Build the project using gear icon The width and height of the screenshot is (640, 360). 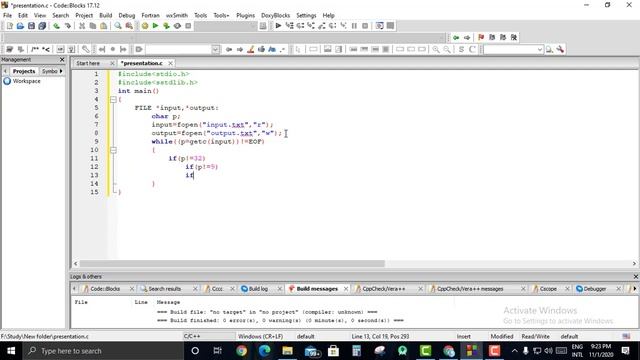click(x=144, y=26)
